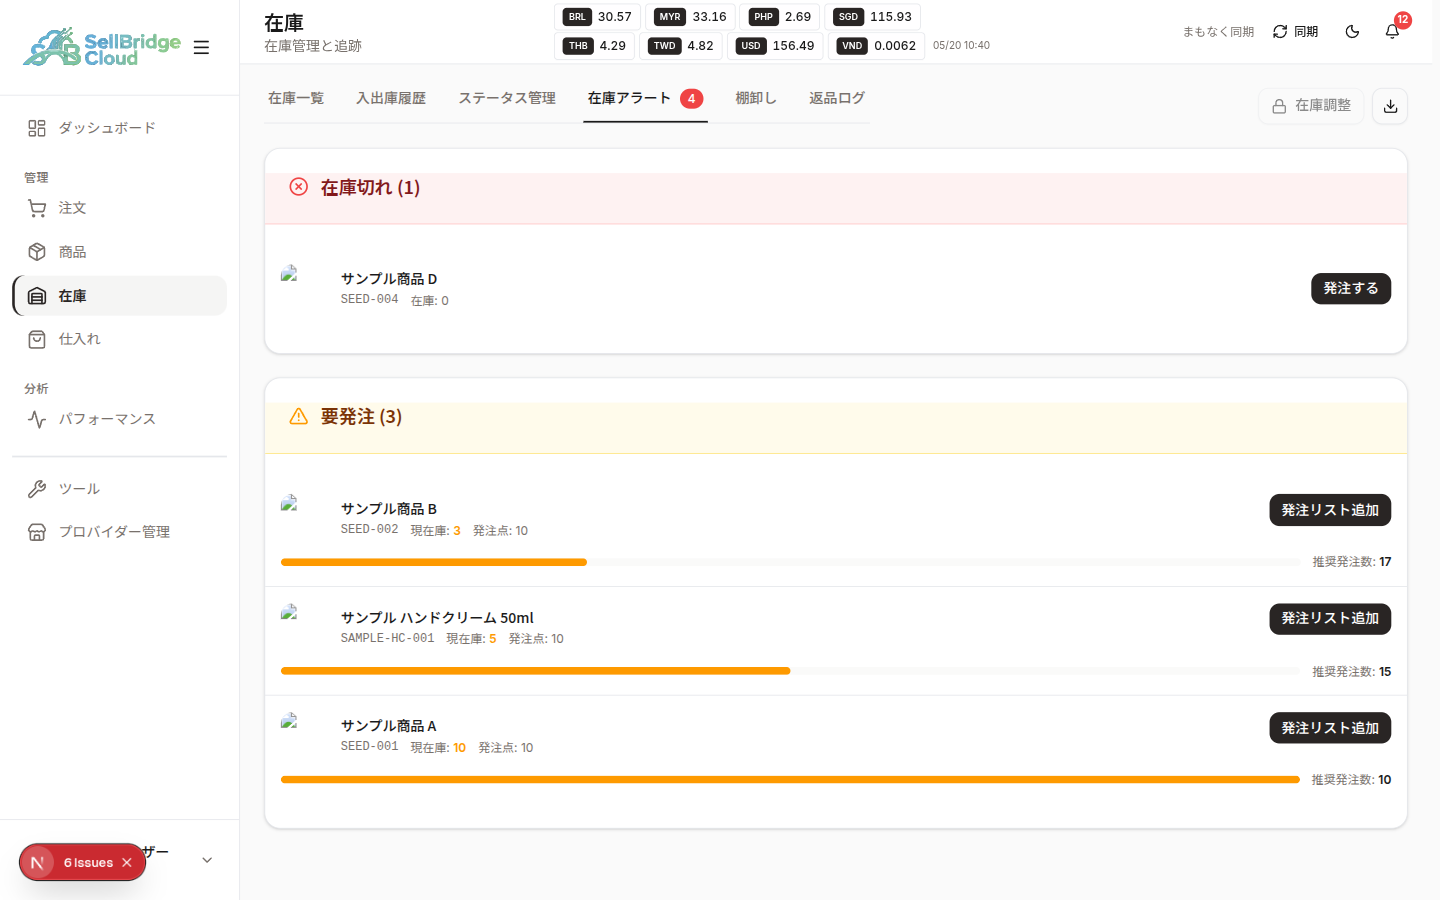Viewport: 1440px width, 900px height.
Task: Click the download export icon button
Action: (x=1390, y=106)
